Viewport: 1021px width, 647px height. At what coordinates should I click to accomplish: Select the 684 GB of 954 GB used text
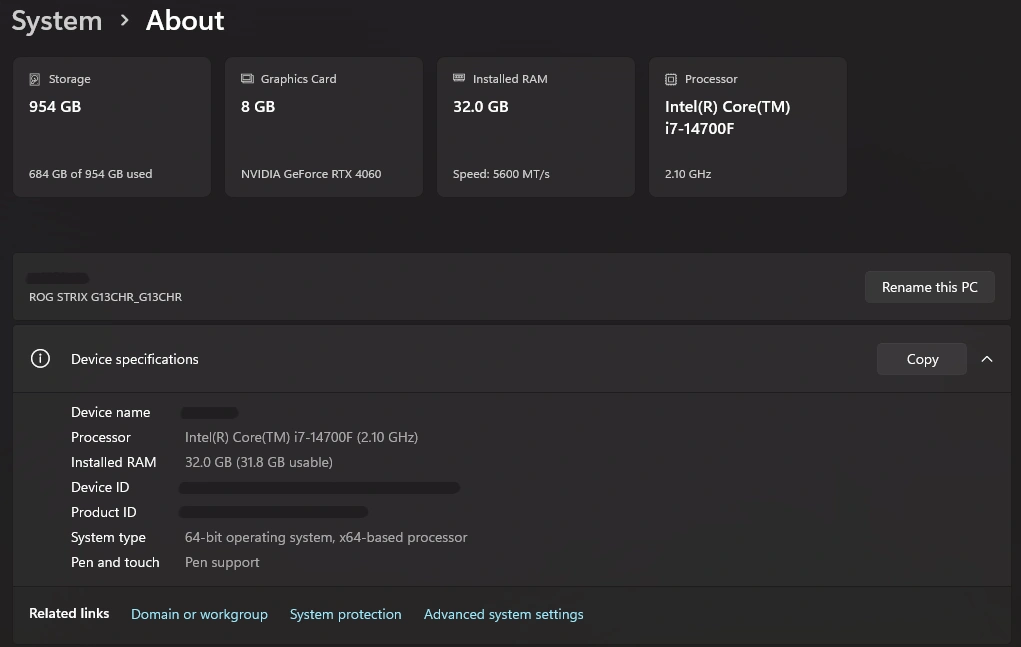[x=90, y=174]
